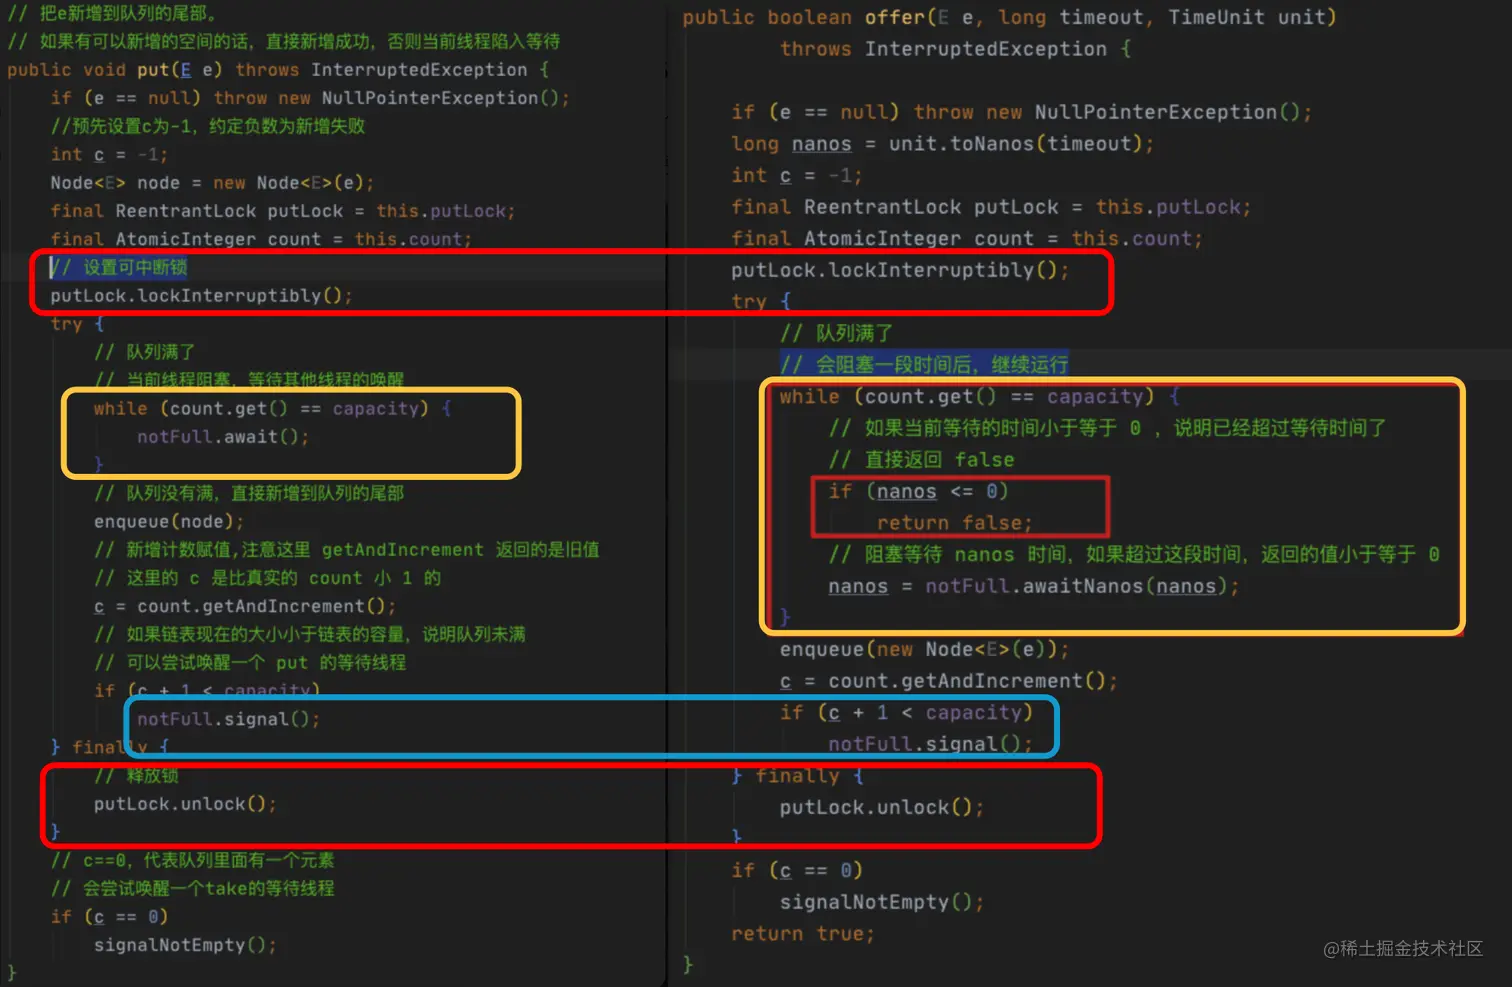Click 'final AtomicInteger count' line in put method
This screenshot has height=987, width=1512.
click(261, 239)
